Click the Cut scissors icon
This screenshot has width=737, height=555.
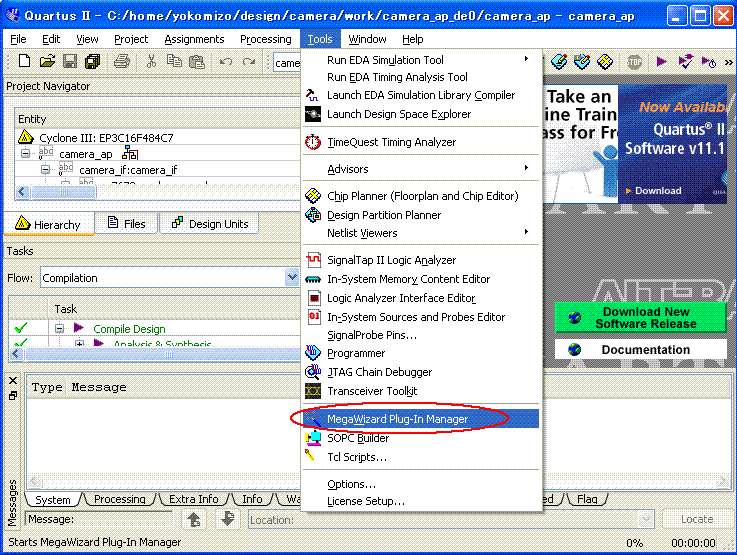(x=151, y=61)
